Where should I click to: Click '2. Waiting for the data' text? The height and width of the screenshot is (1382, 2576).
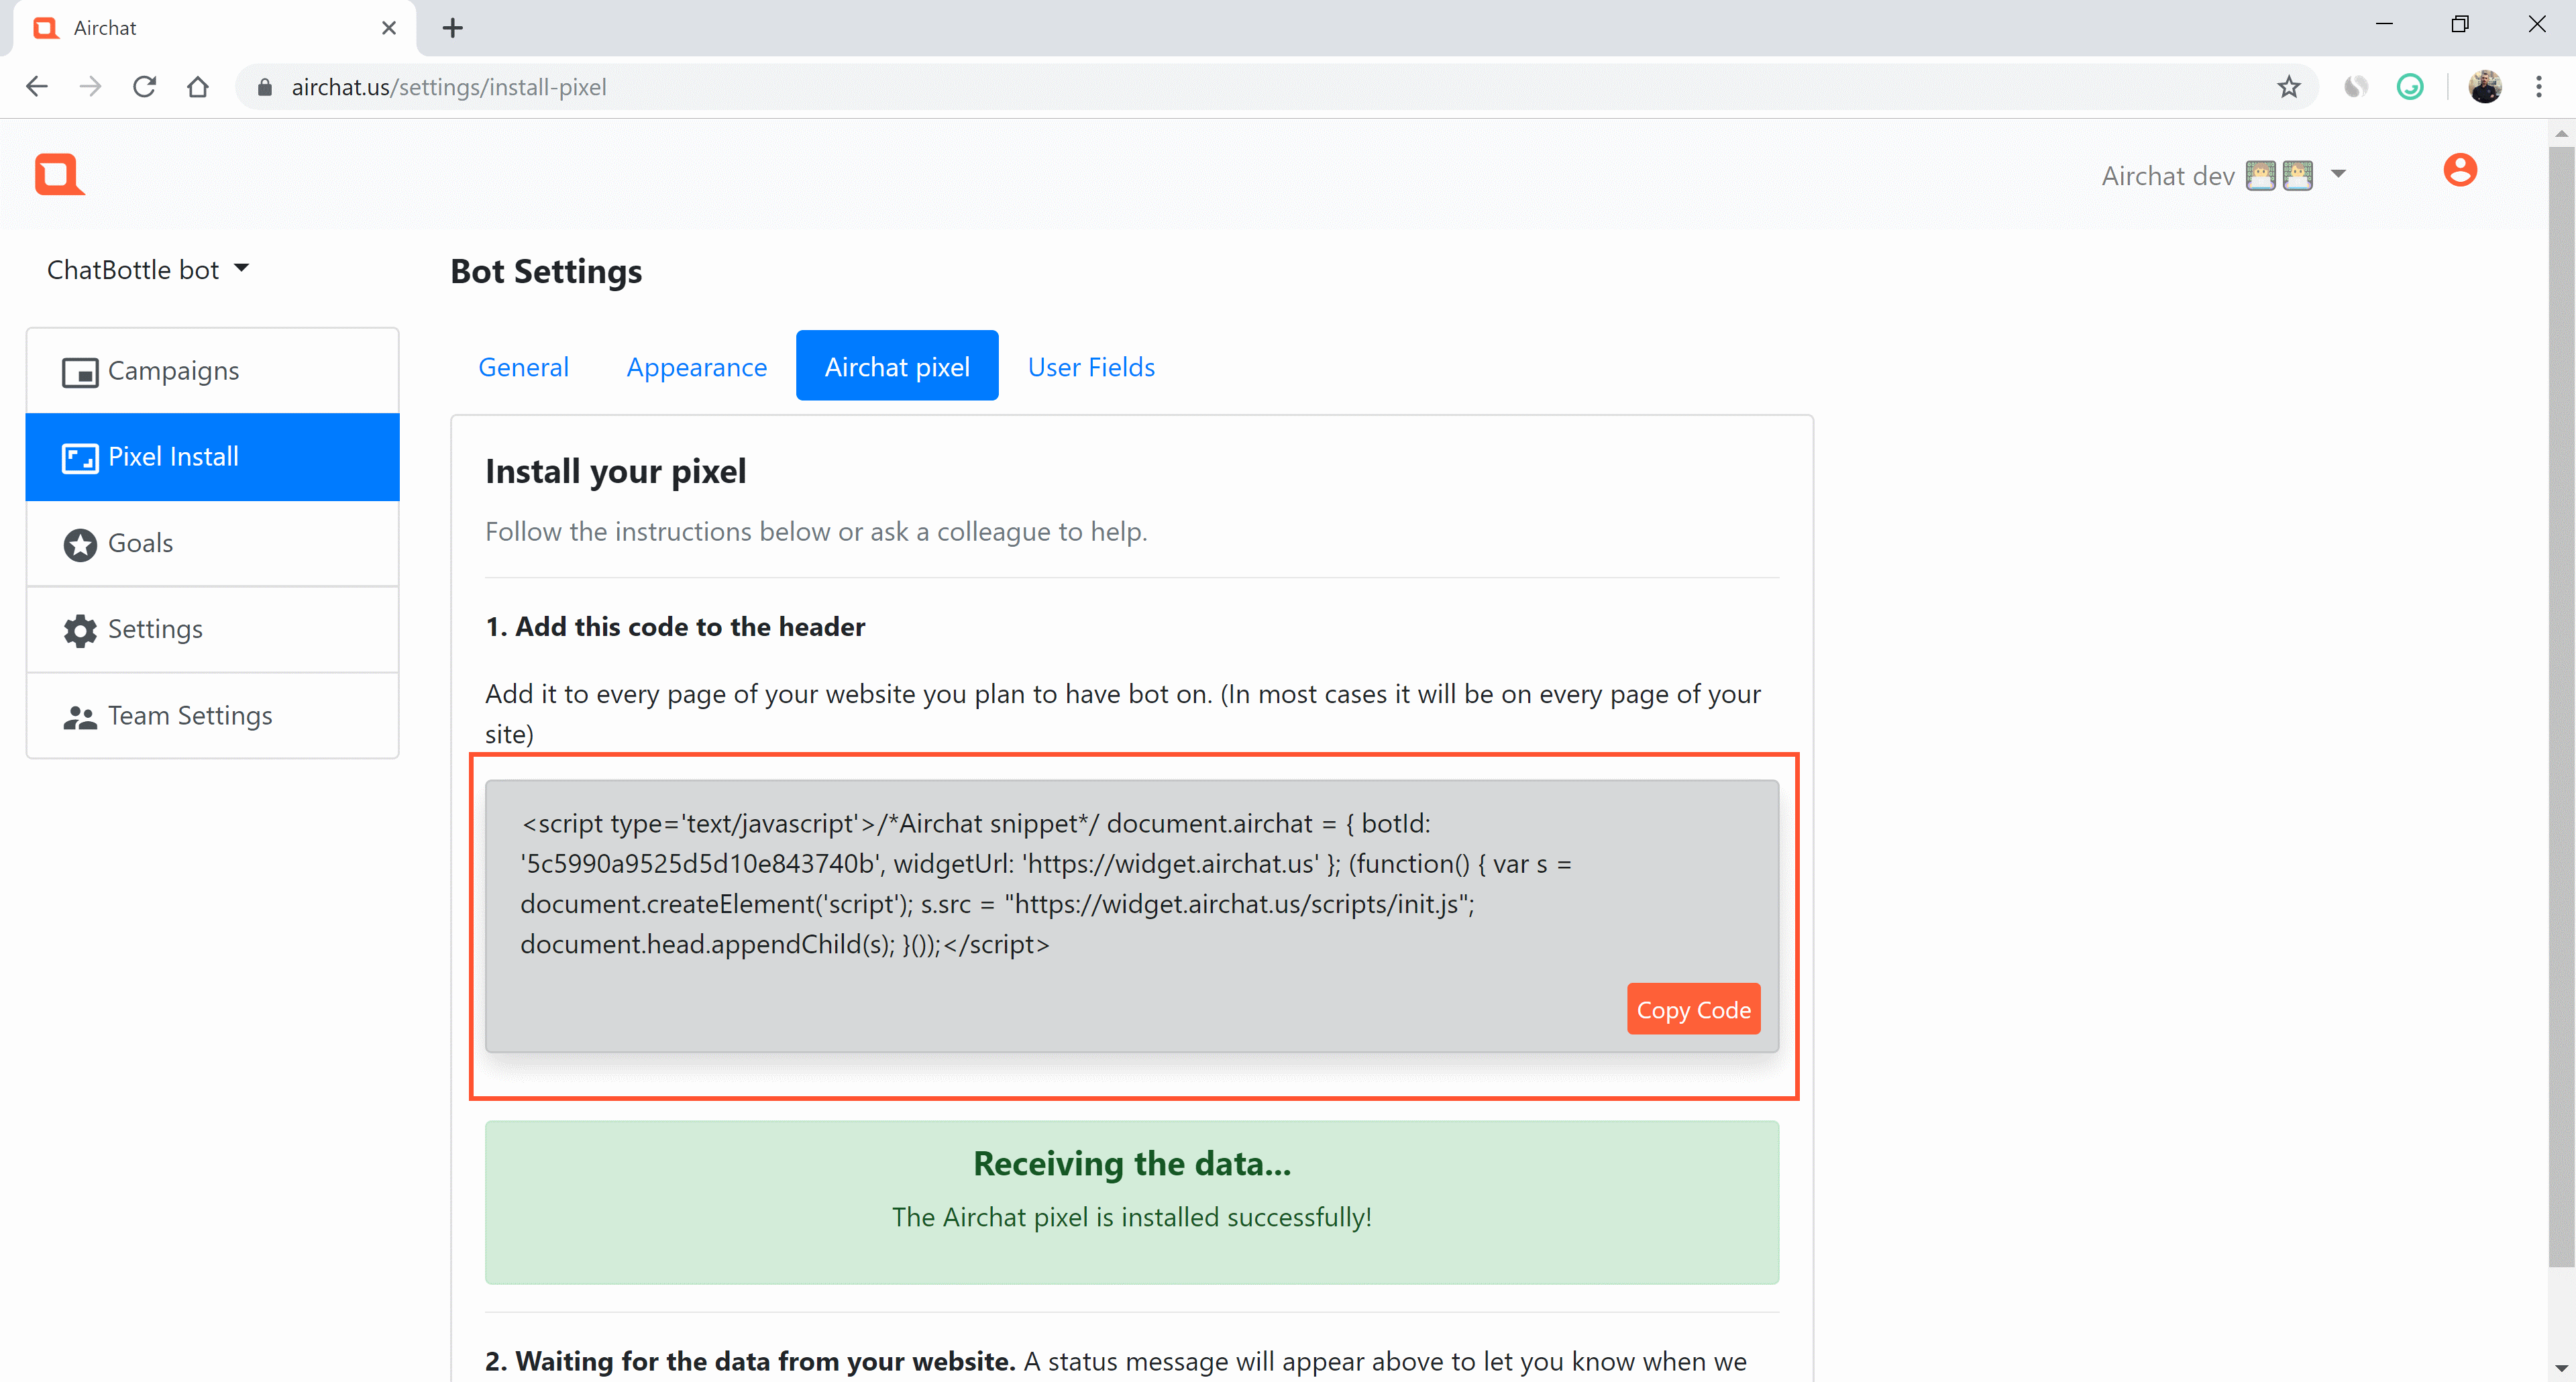tap(750, 1362)
